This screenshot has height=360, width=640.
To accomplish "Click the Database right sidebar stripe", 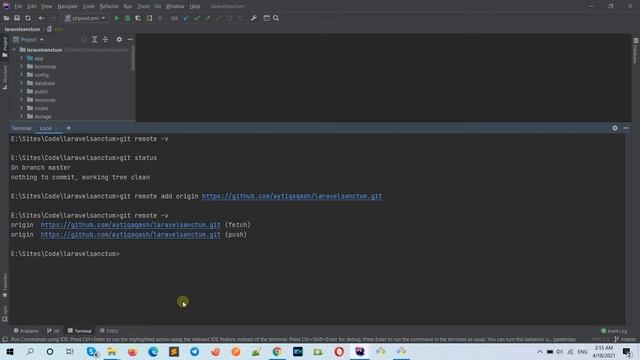I will point(636,51).
